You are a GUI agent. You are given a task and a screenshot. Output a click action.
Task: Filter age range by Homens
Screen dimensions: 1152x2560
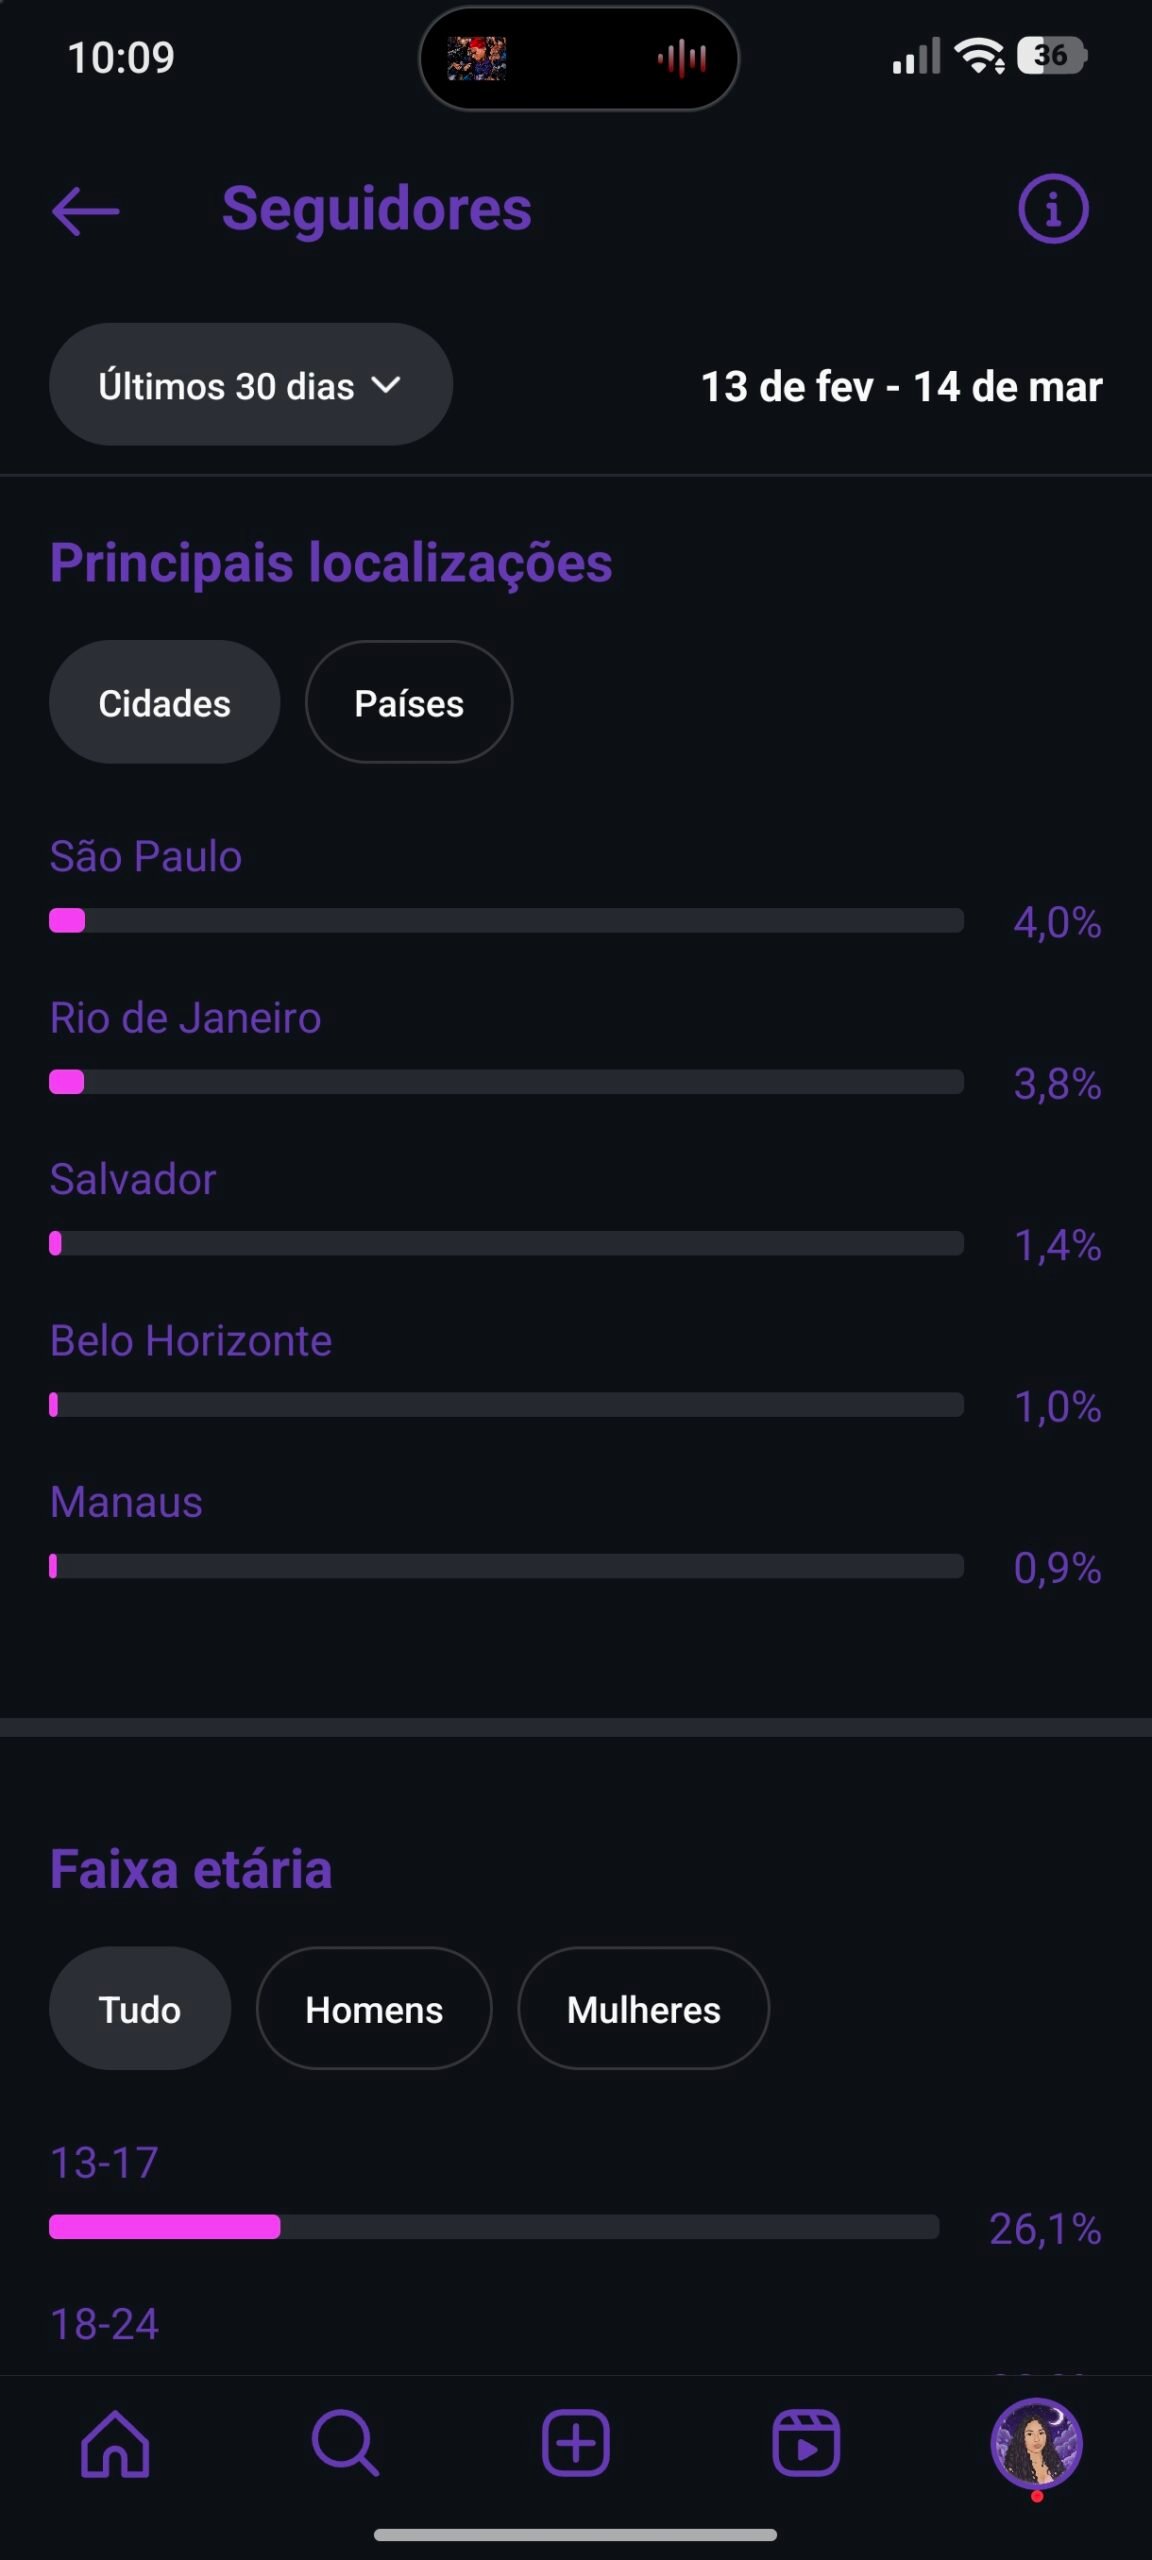[x=374, y=2009]
